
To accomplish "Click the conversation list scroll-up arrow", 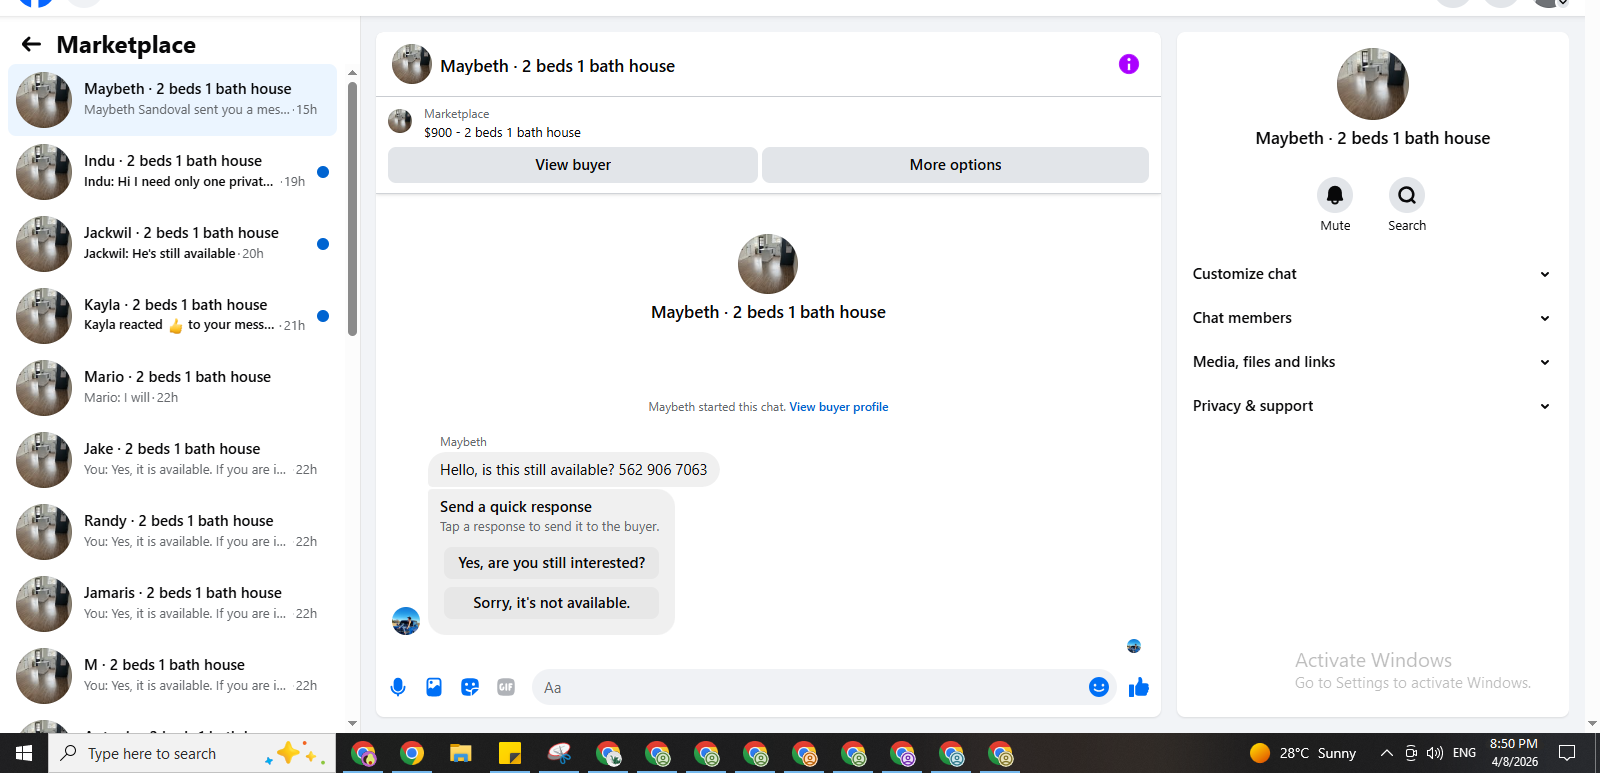I will pyautogui.click(x=352, y=73).
